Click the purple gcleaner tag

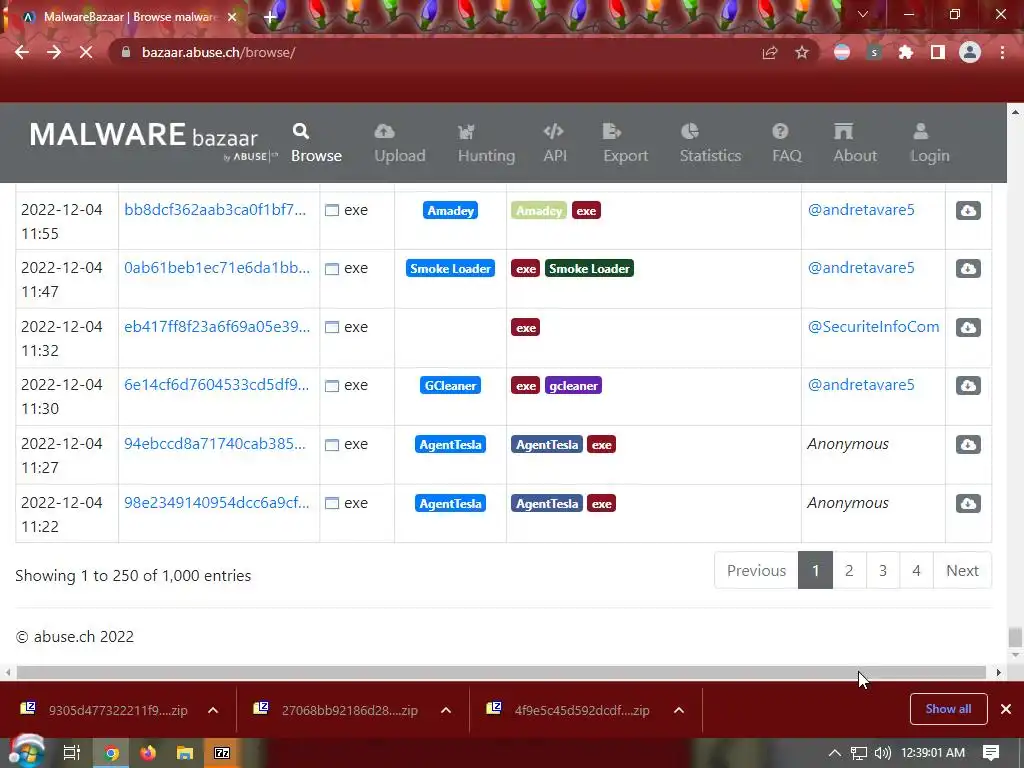click(x=573, y=385)
